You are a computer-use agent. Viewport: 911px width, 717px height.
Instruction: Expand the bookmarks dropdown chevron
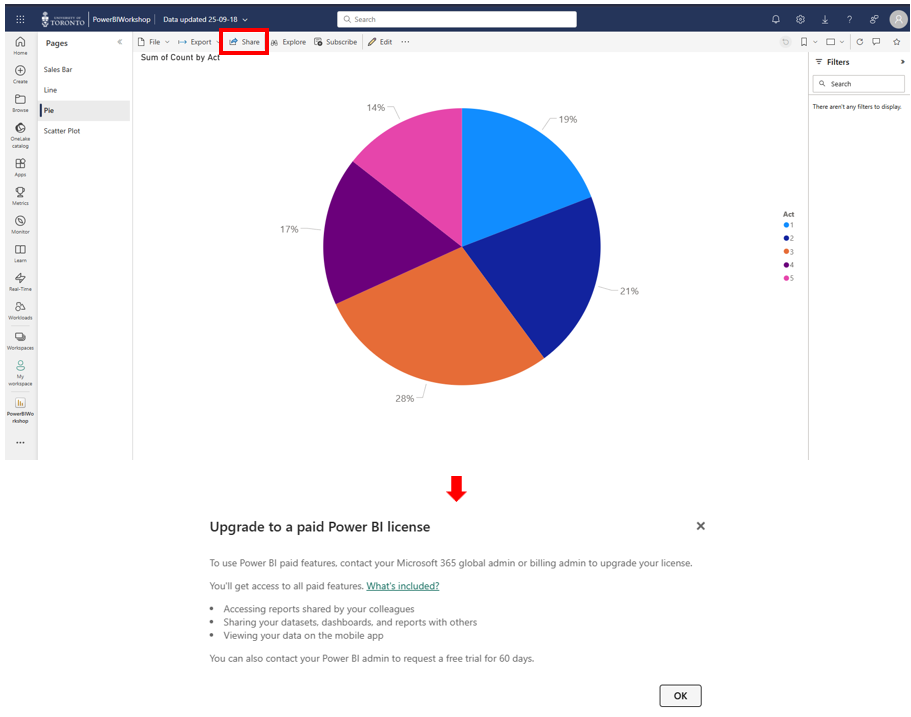click(815, 42)
